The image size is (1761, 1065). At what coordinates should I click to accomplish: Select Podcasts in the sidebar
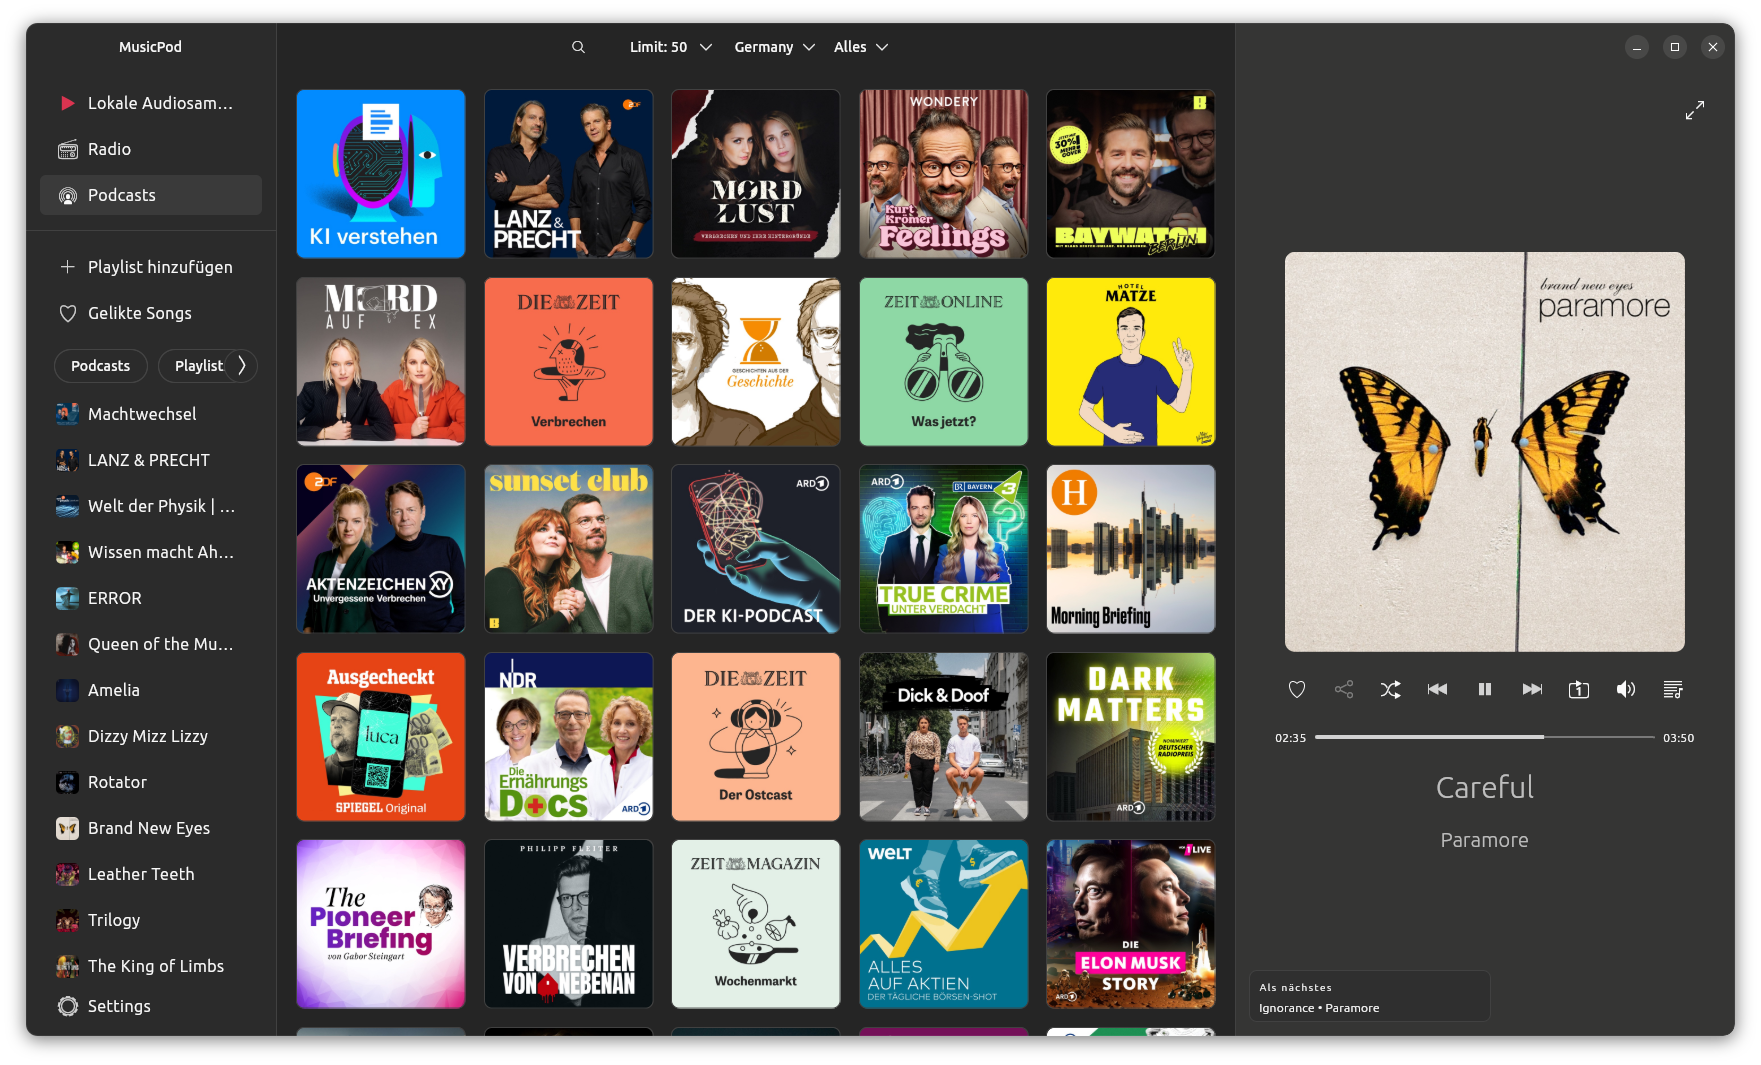click(x=151, y=195)
